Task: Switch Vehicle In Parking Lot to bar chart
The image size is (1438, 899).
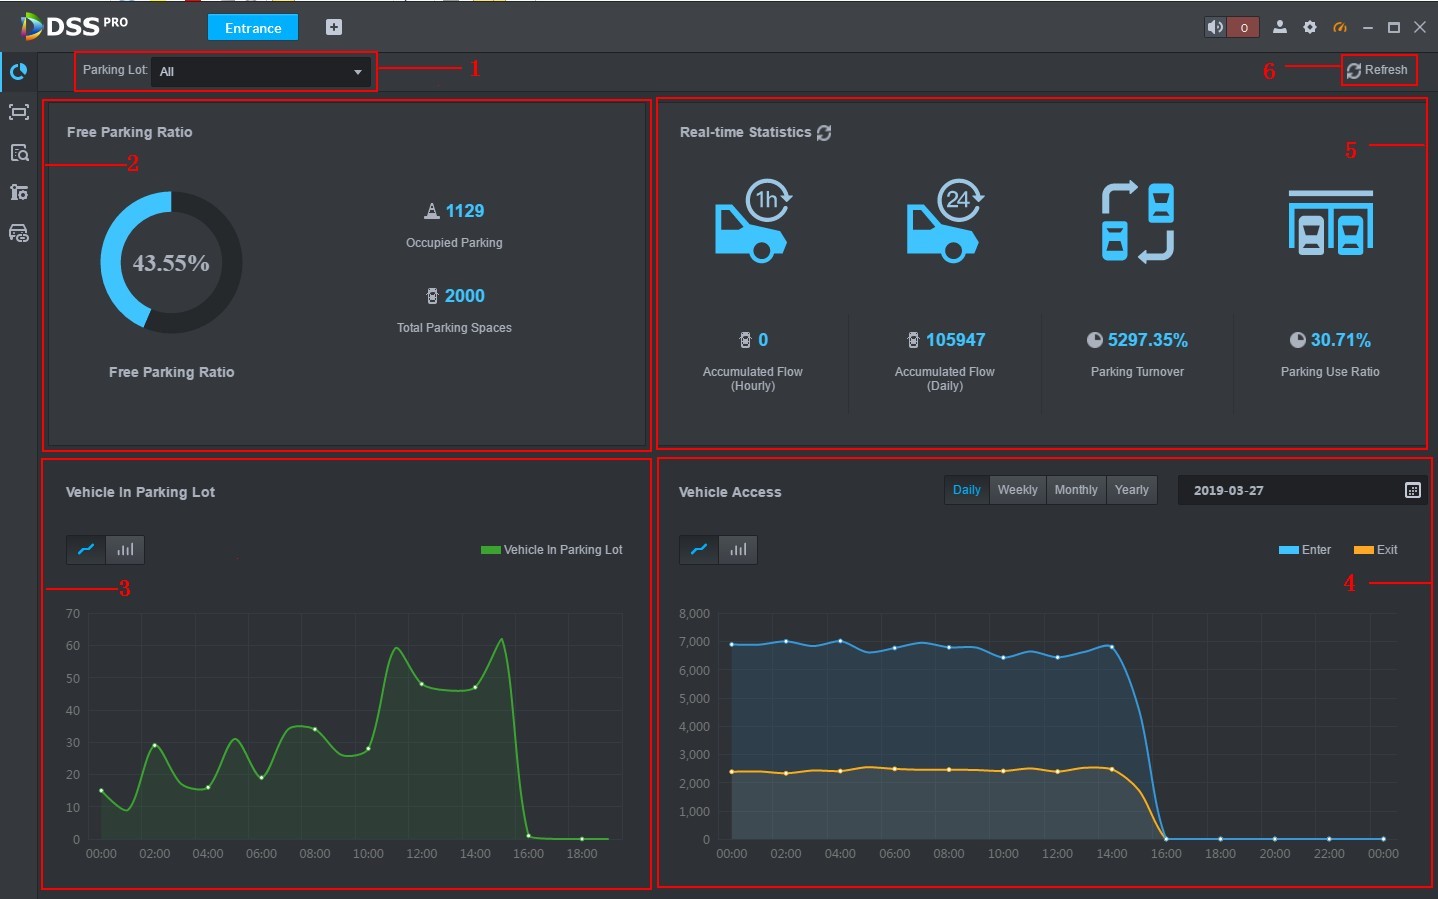Action: 125,550
